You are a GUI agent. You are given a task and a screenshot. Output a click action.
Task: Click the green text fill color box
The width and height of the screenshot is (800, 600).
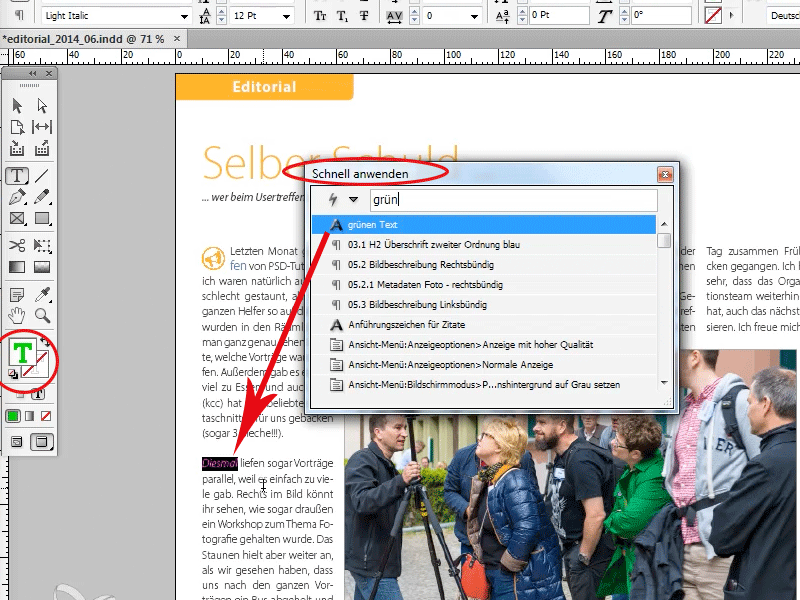(22, 353)
